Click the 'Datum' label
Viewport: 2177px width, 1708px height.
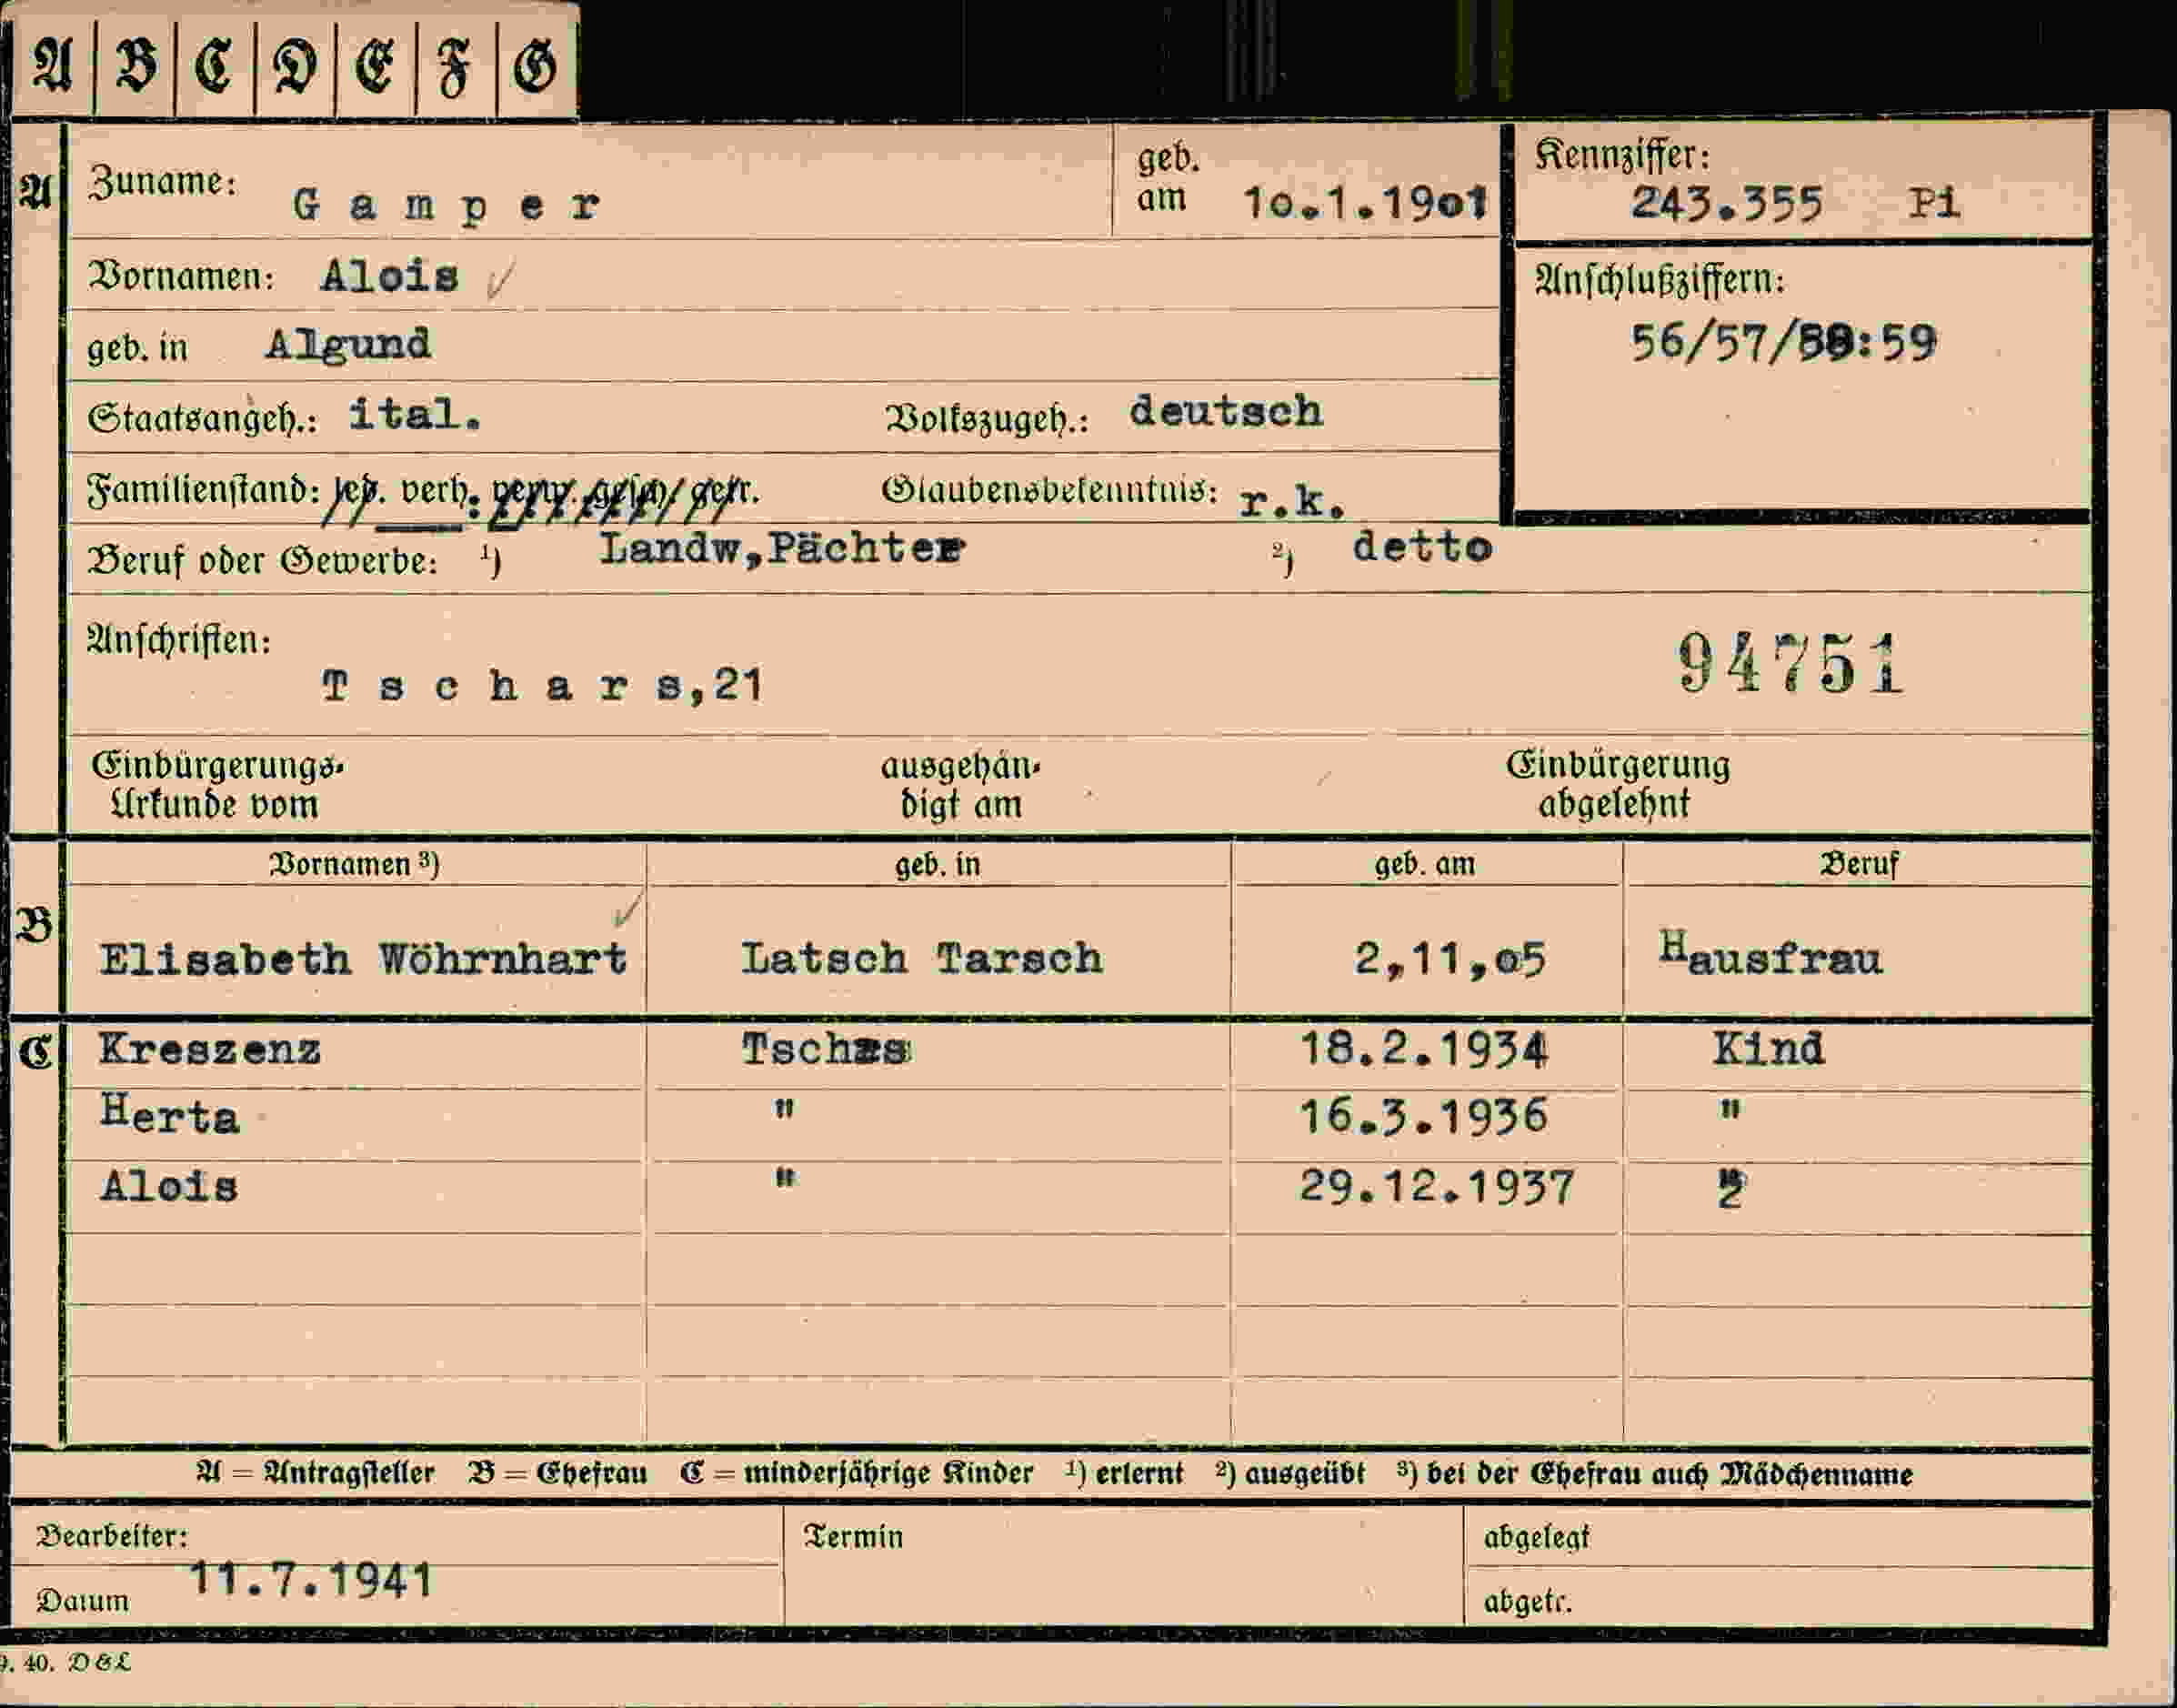83,1601
